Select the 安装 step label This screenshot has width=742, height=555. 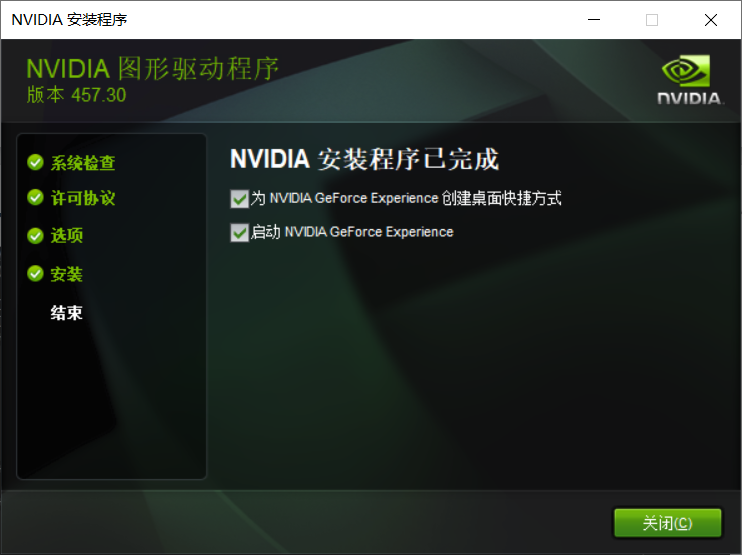(67, 274)
